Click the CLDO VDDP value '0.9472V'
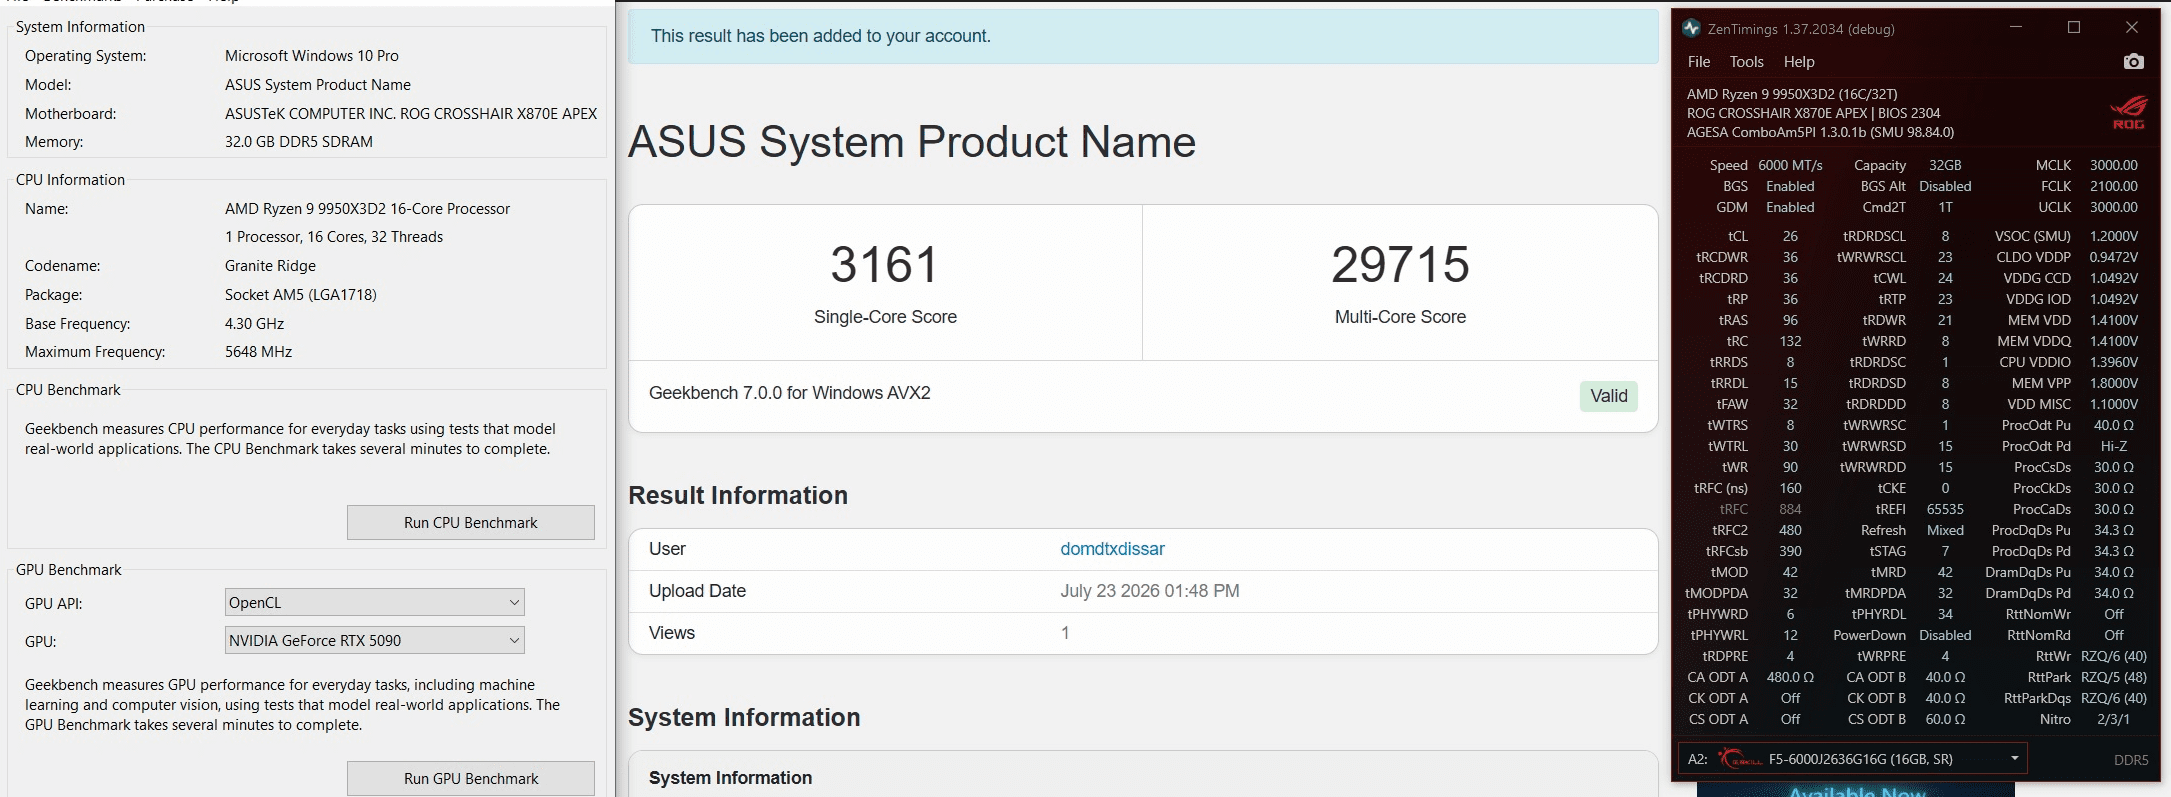The height and width of the screenshot is (797, 2171). [2114, 257]
